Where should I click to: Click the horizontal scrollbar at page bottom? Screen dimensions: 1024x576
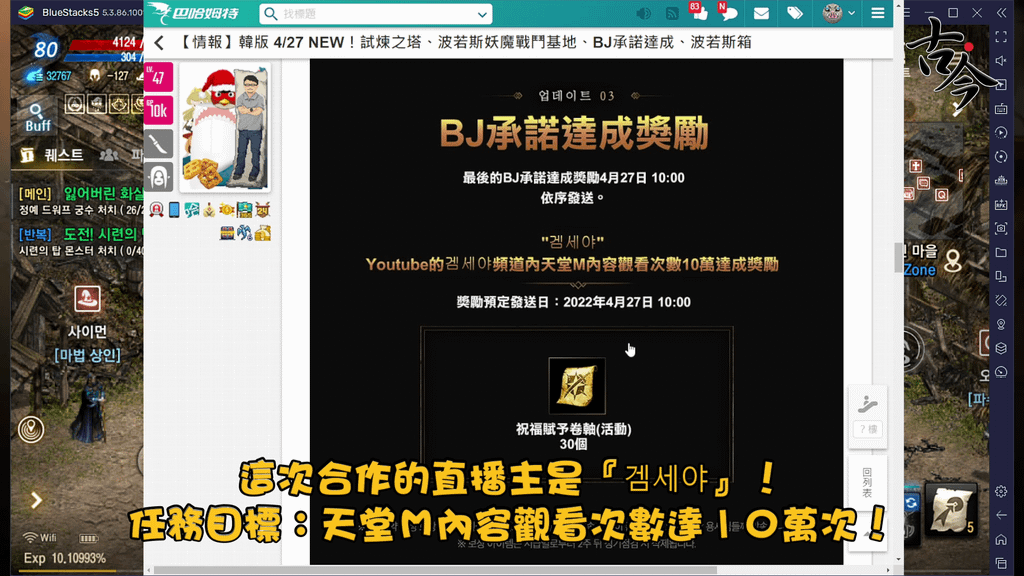436,570
